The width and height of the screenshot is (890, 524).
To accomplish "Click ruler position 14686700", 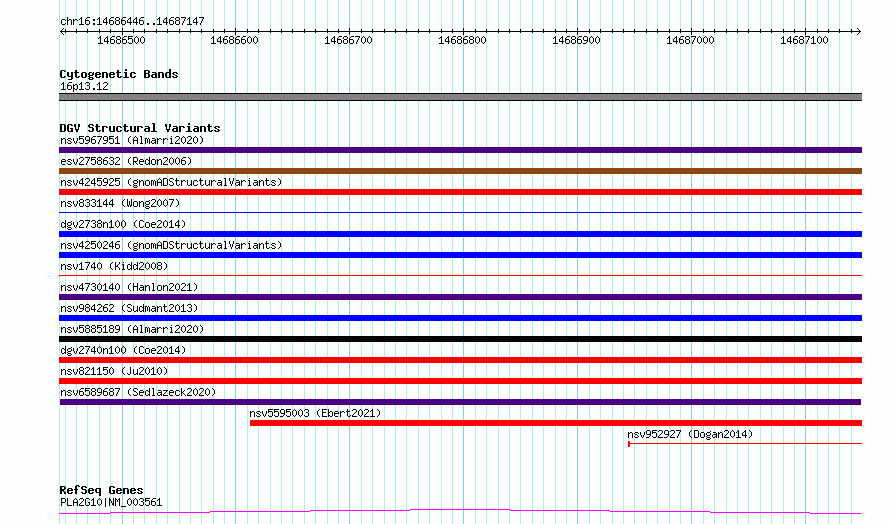I will [x=349, y=40].
